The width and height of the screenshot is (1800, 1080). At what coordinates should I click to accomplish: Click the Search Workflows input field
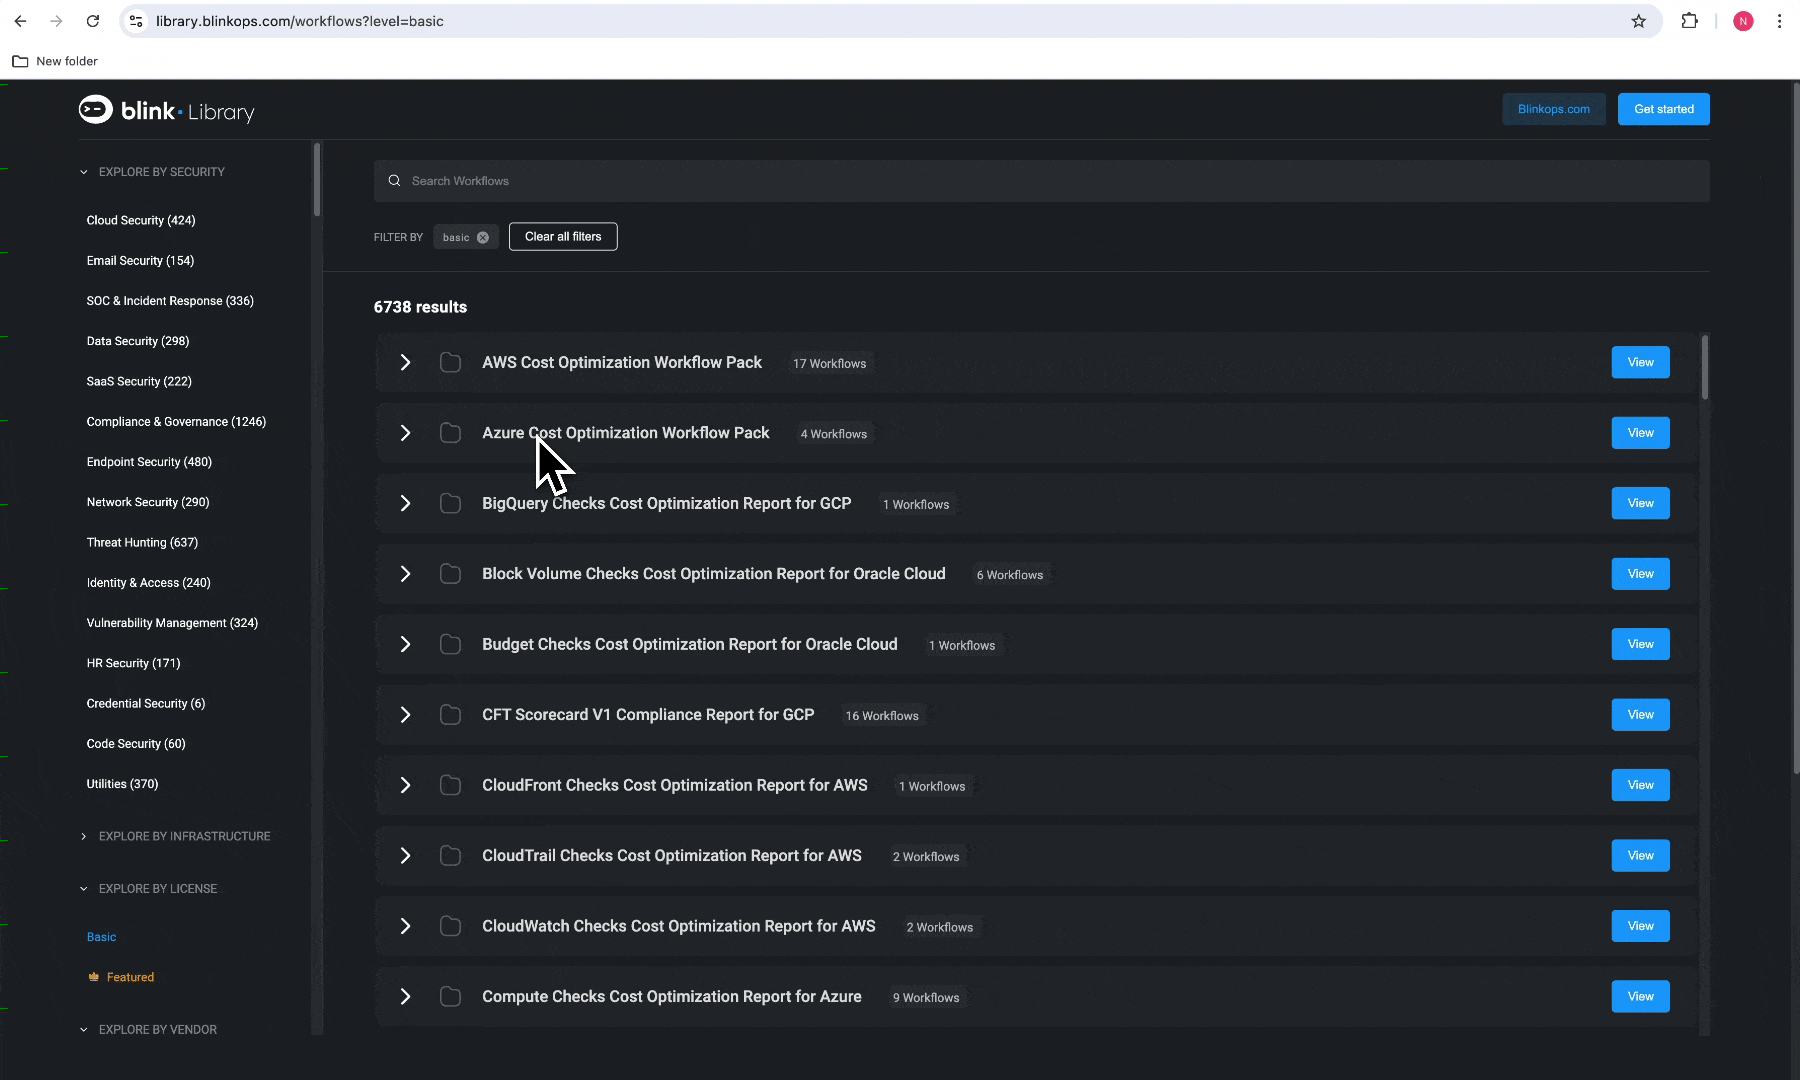(1041, 181)
